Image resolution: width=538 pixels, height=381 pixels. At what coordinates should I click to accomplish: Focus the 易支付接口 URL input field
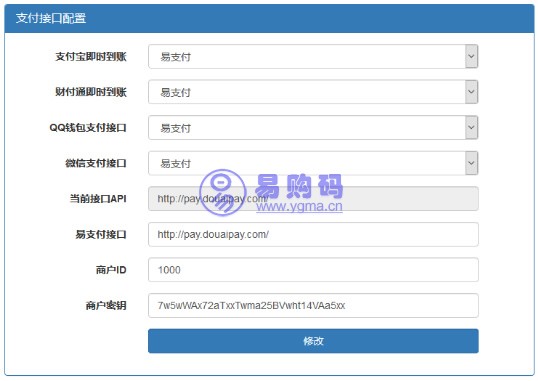pos(313,234)
